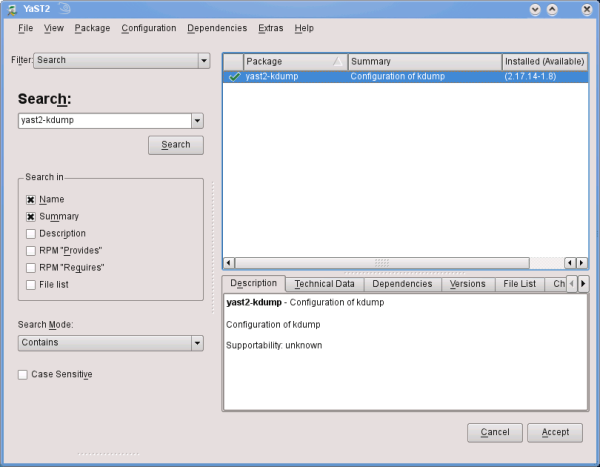Image resolution: width=600 pixels, height=467 pixels.
Task: Click the Search button
Action: (x=176, y=145)
